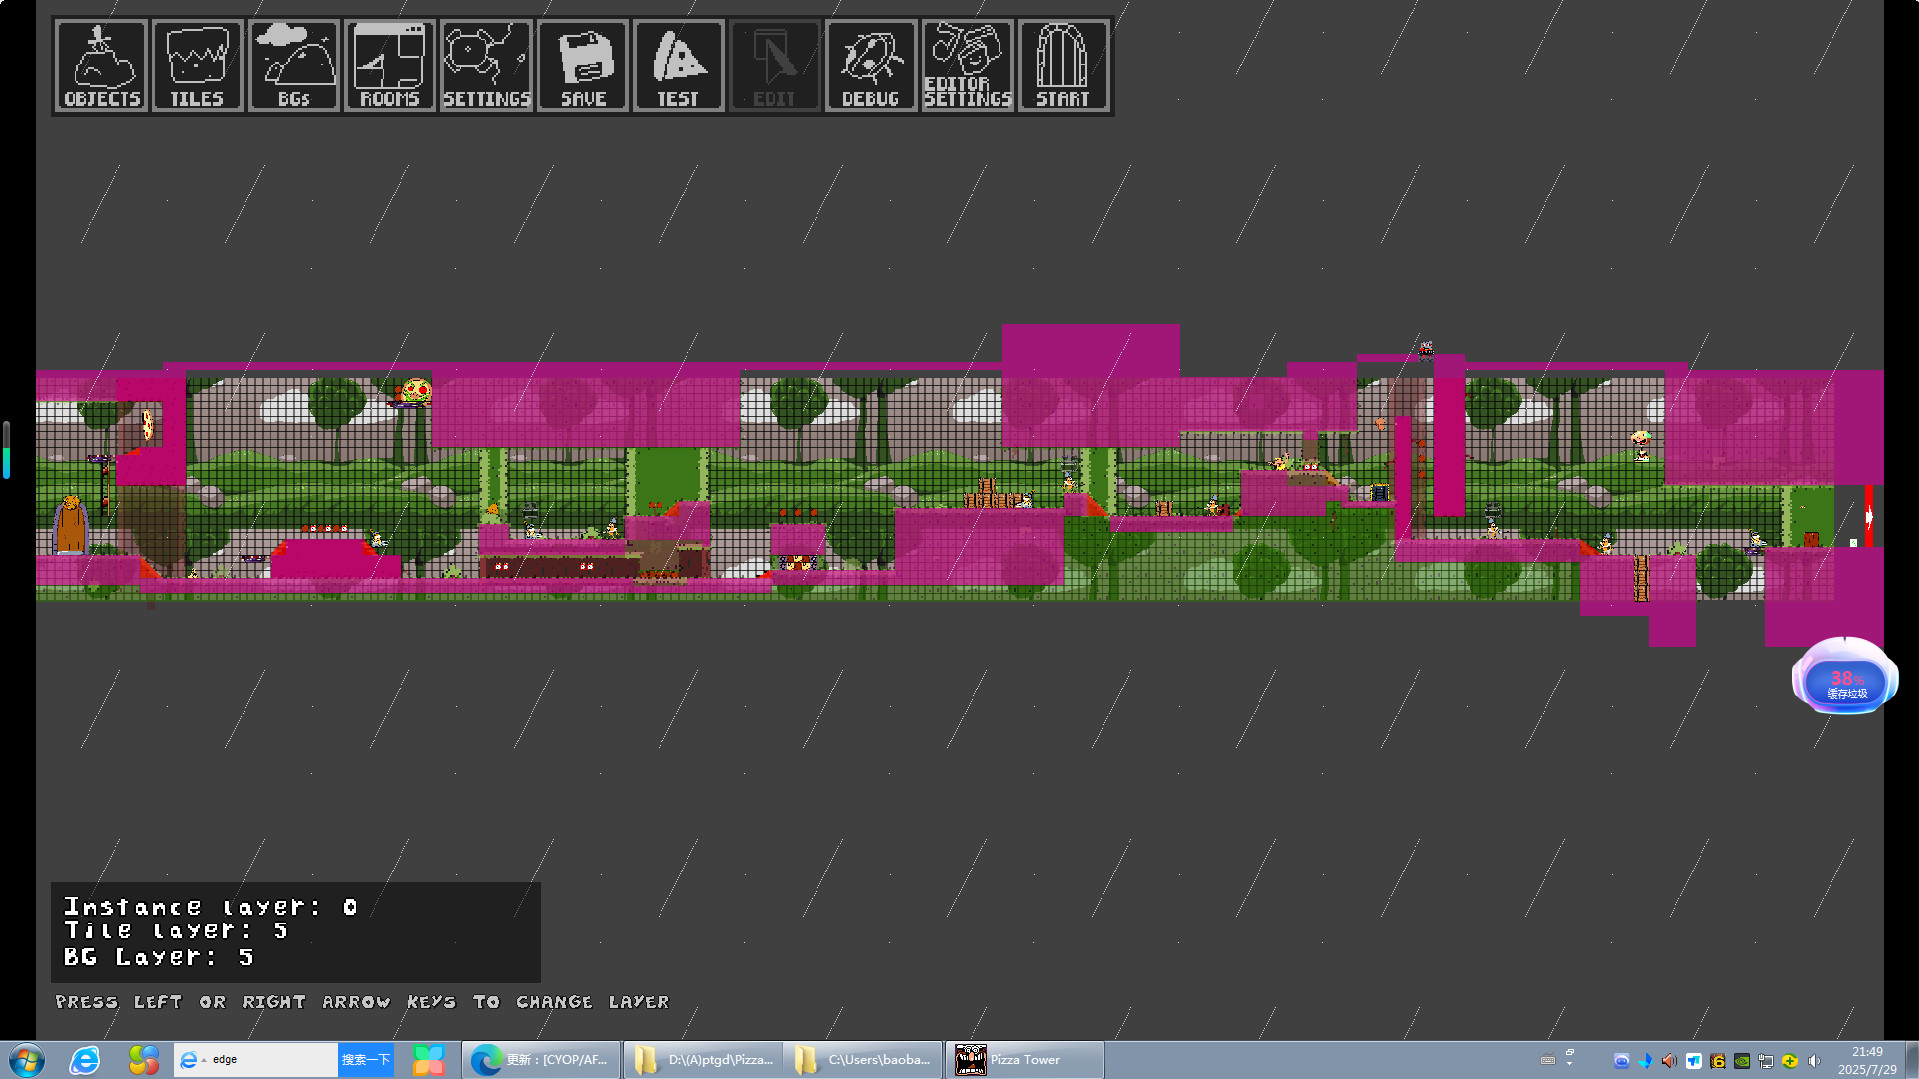This screenshot has height=1079, width=1919.
Task: Open the level Settings button
Action: pos(486,66)
